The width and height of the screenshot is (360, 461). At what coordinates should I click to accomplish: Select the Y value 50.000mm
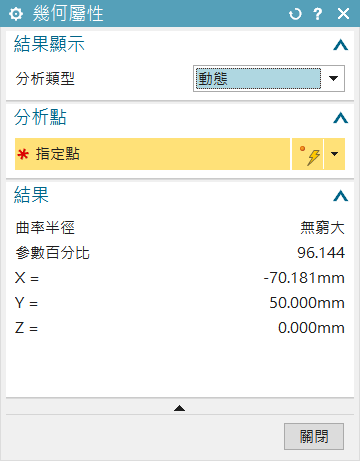pos(307,303)
